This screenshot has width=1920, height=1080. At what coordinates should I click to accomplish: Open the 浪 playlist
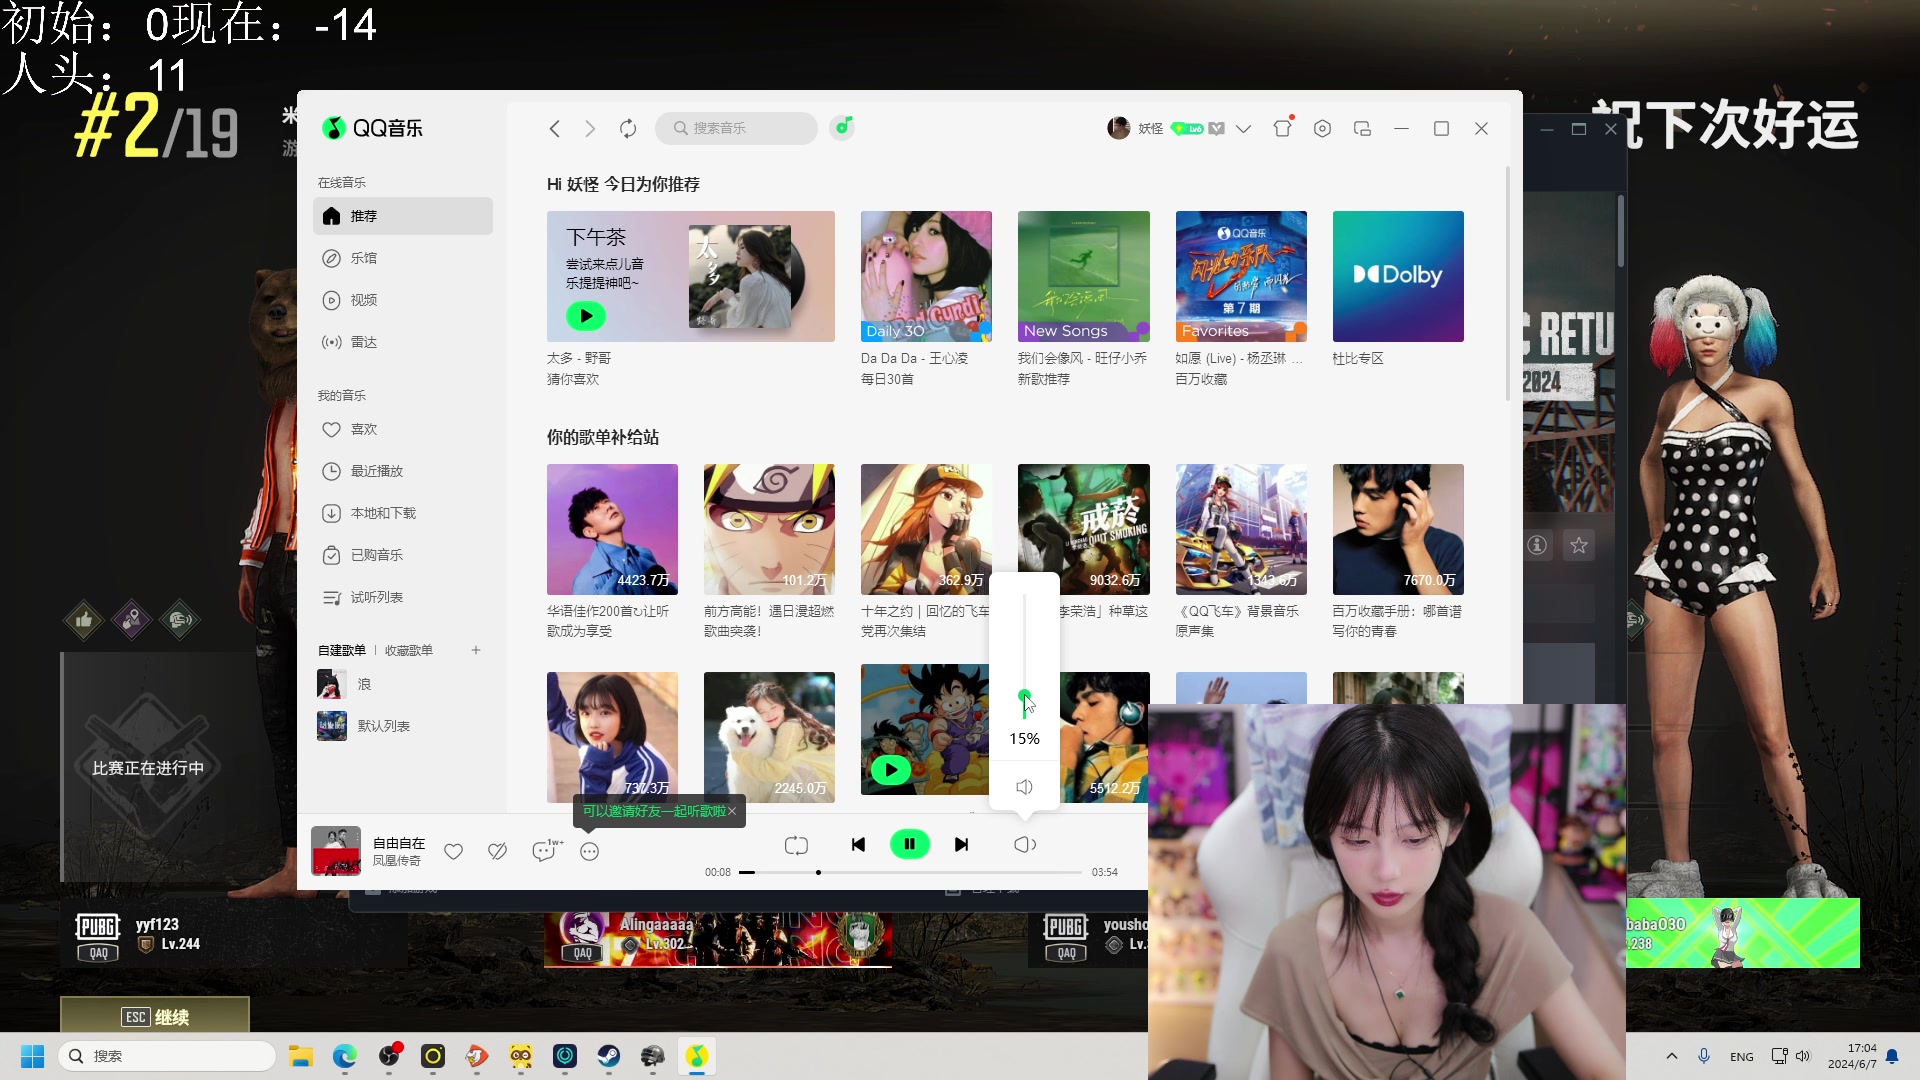tap(403, 684)
